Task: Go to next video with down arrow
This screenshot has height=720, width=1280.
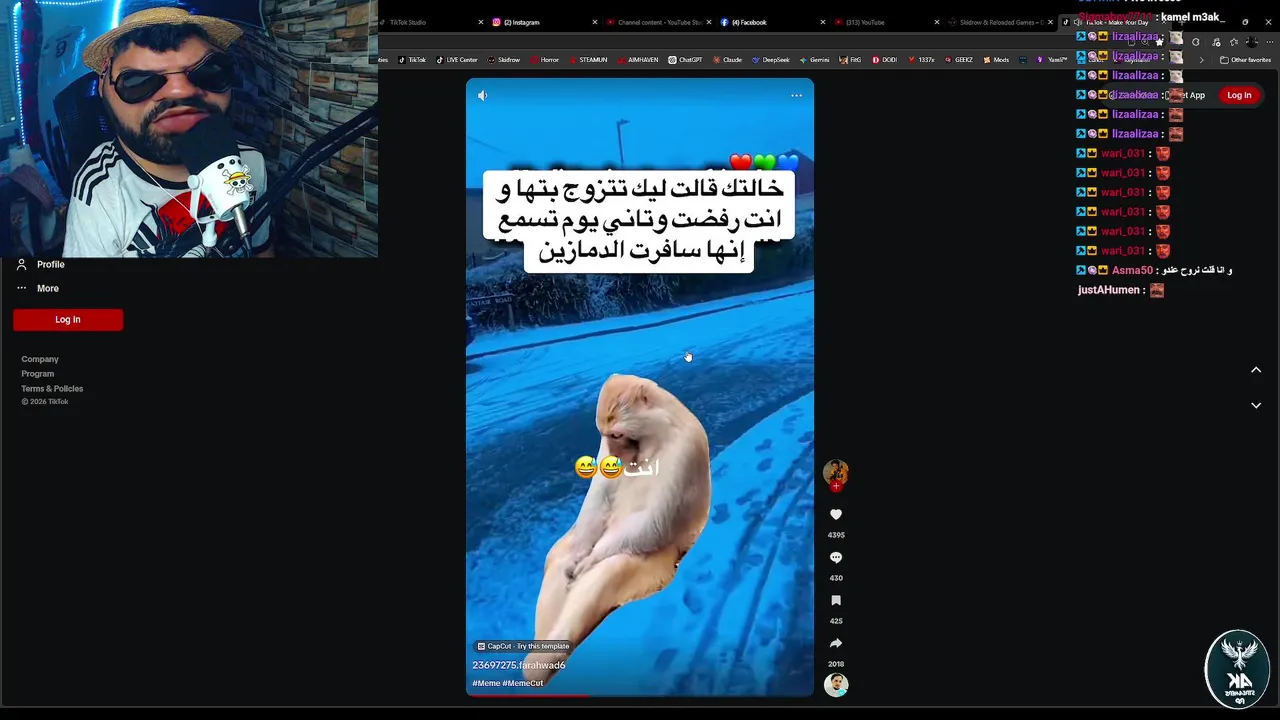Action: [1256, 405]
